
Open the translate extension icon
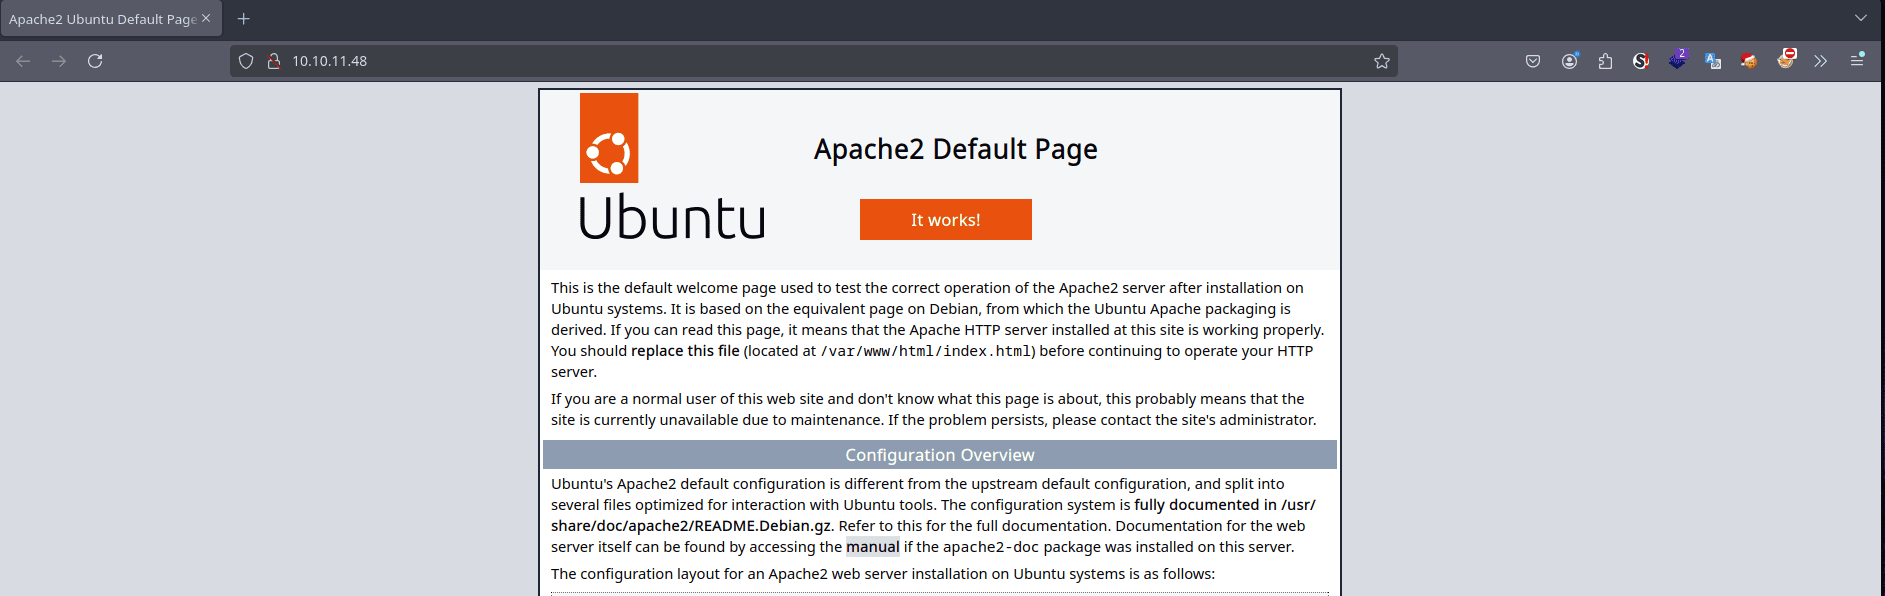tap(1713, 61)
